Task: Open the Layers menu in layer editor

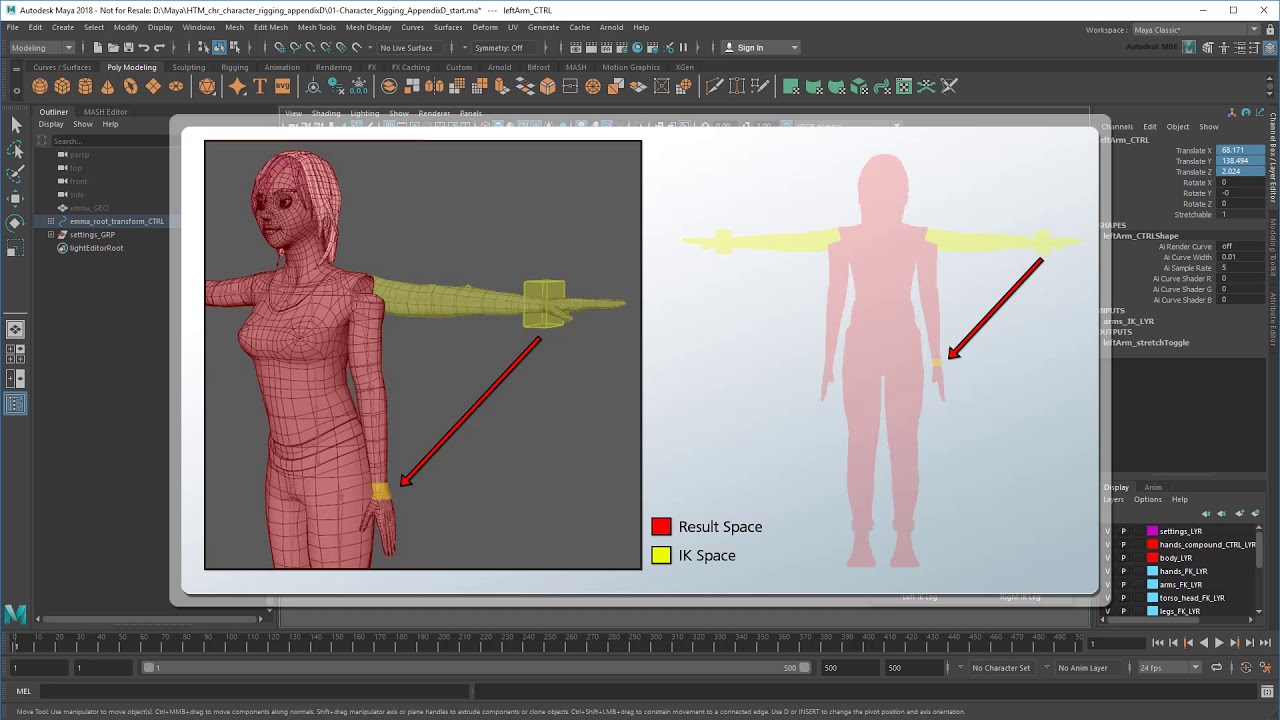Action: (1113, 499)
